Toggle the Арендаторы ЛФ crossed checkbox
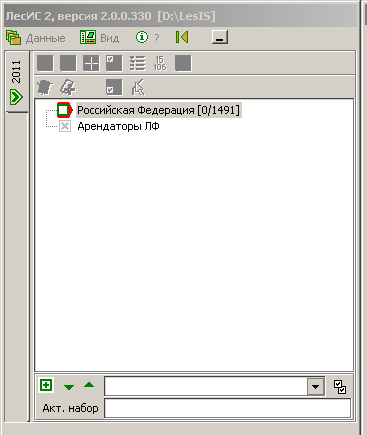The height and width of the screenshot is (435, 367). (65, 126)
